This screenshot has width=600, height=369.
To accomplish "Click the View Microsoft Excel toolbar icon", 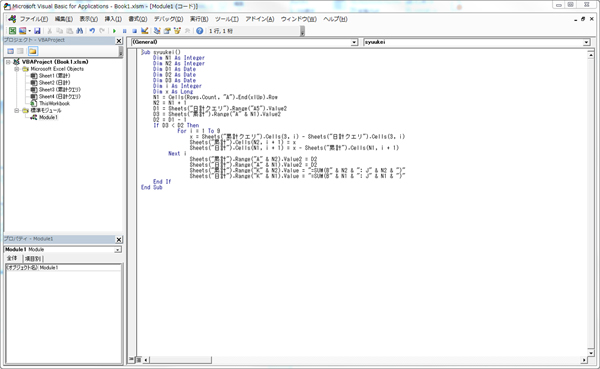I will pyautogui.click(x=12, y=31).
